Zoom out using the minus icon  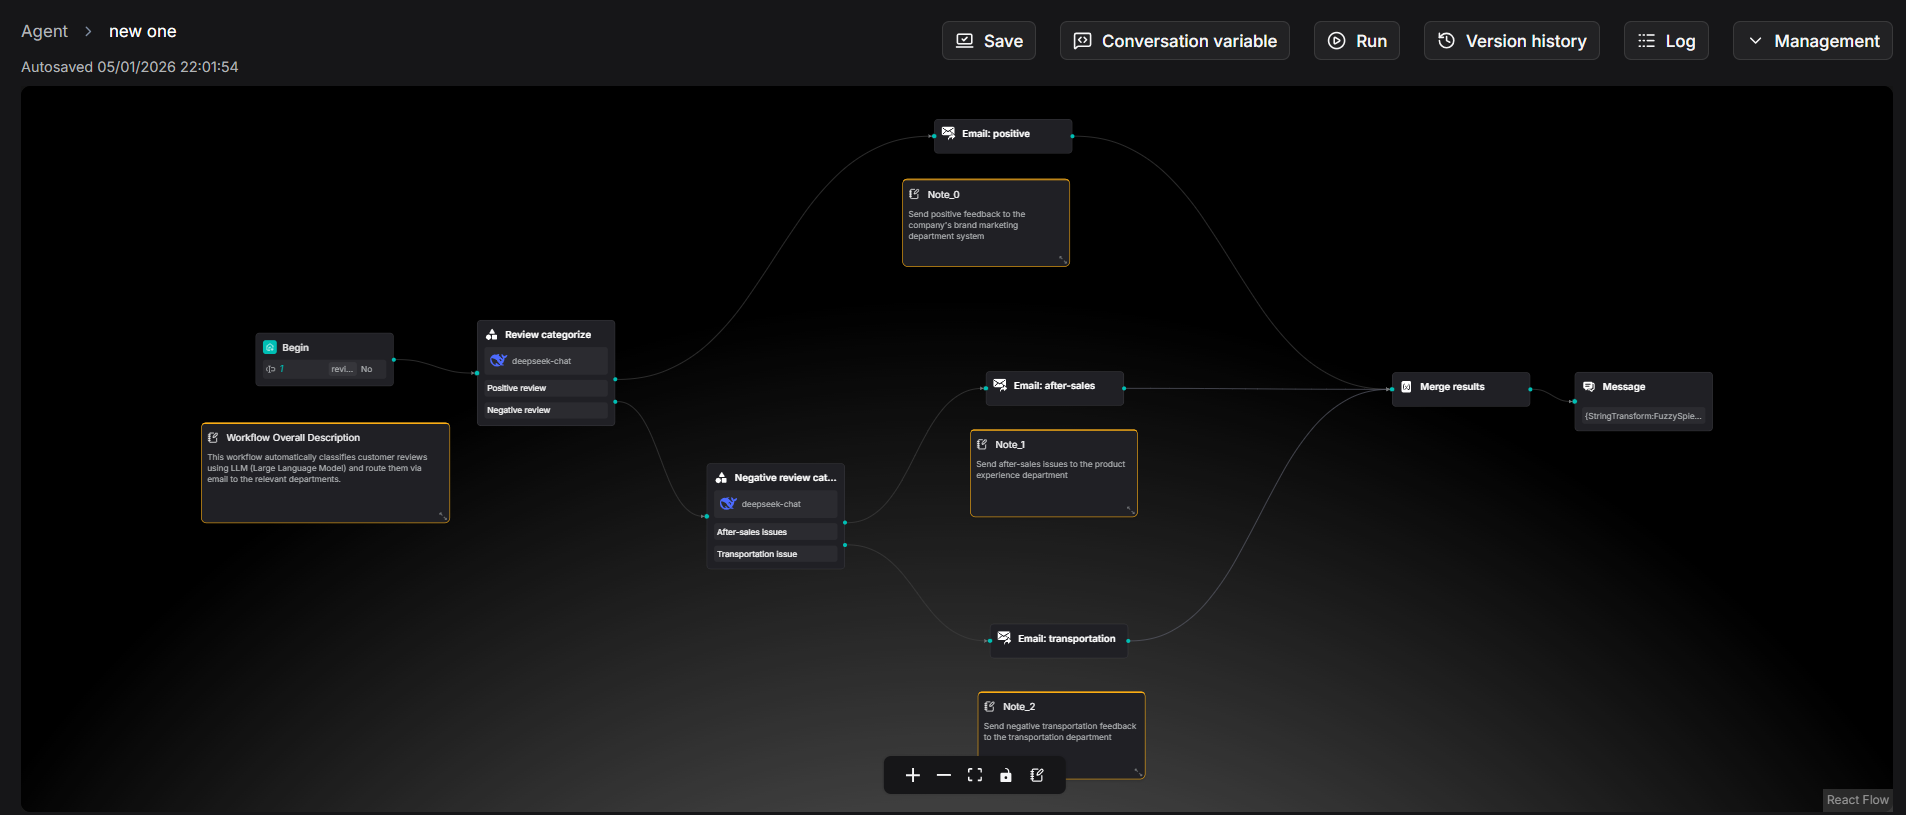pyautogui.click(x=943, y=775)
